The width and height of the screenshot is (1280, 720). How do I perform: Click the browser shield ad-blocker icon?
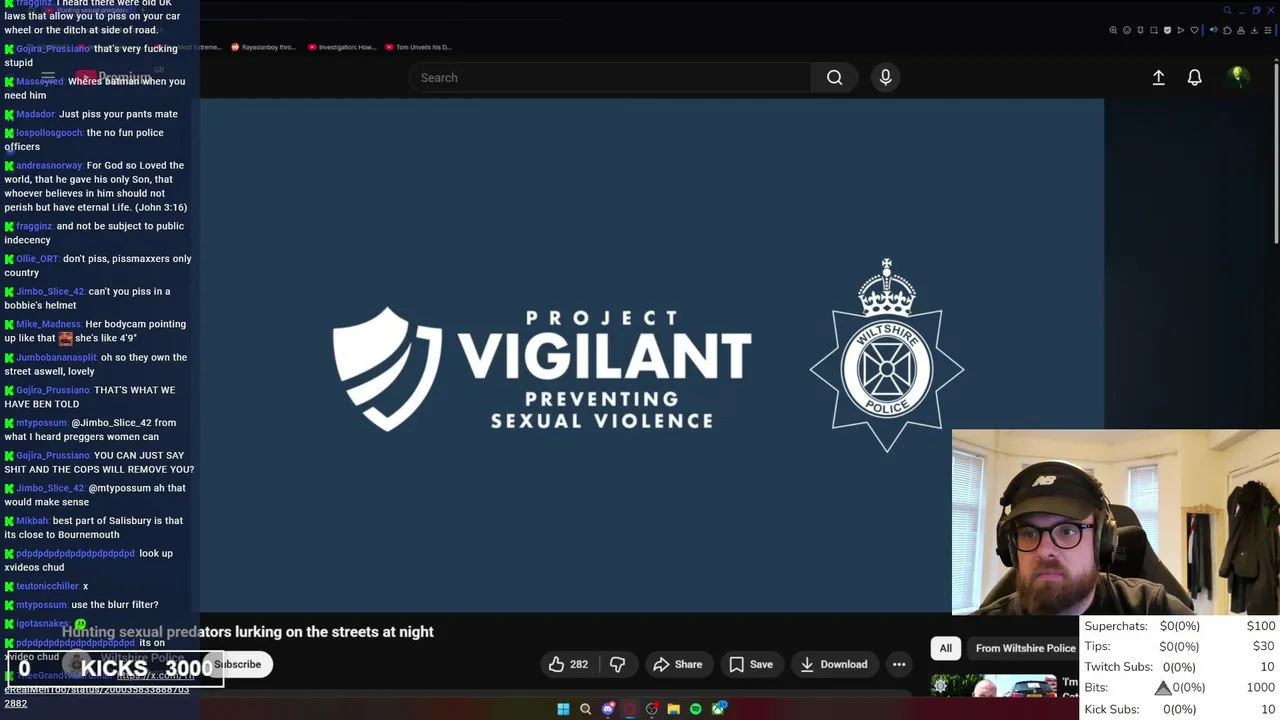(1167, 30)
